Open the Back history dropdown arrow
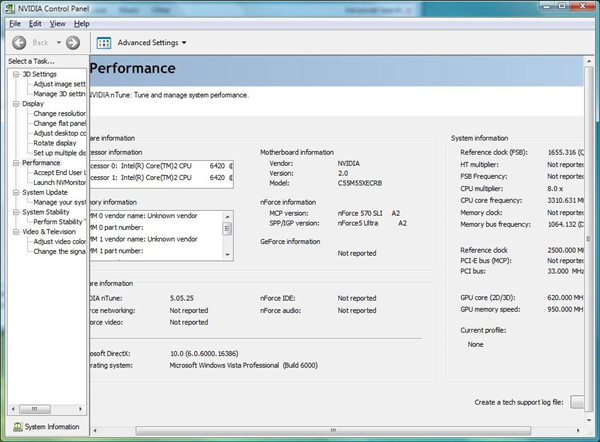 (x=56, y=43)
